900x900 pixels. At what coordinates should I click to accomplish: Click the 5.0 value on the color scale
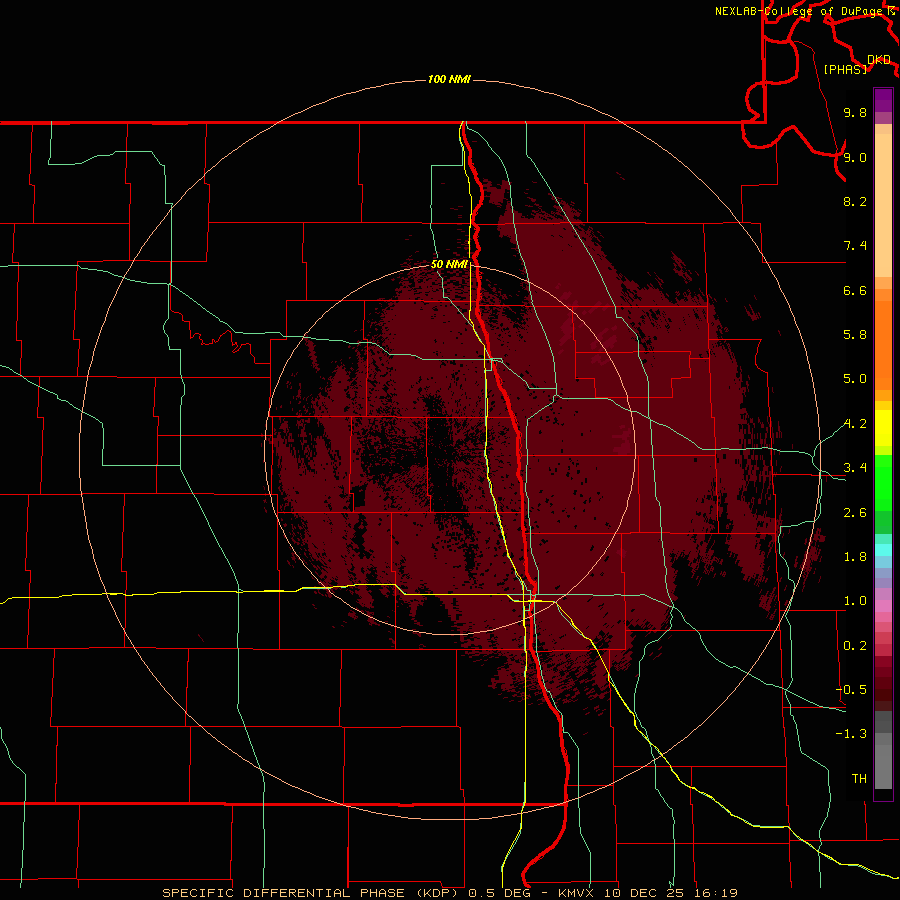coord(855,379)
